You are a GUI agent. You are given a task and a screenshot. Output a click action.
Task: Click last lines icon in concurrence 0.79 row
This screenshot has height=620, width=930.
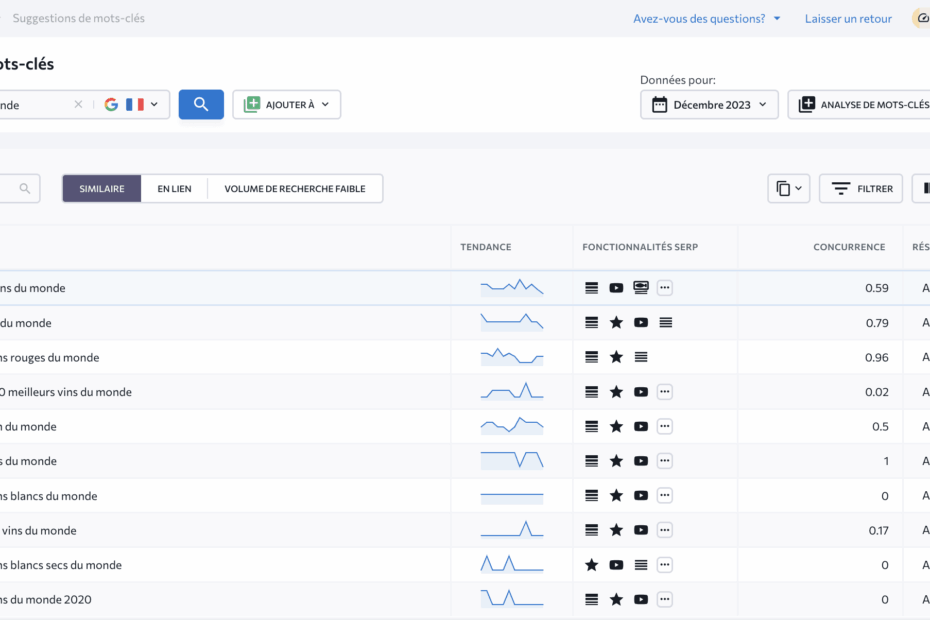(x=665, y=323)
